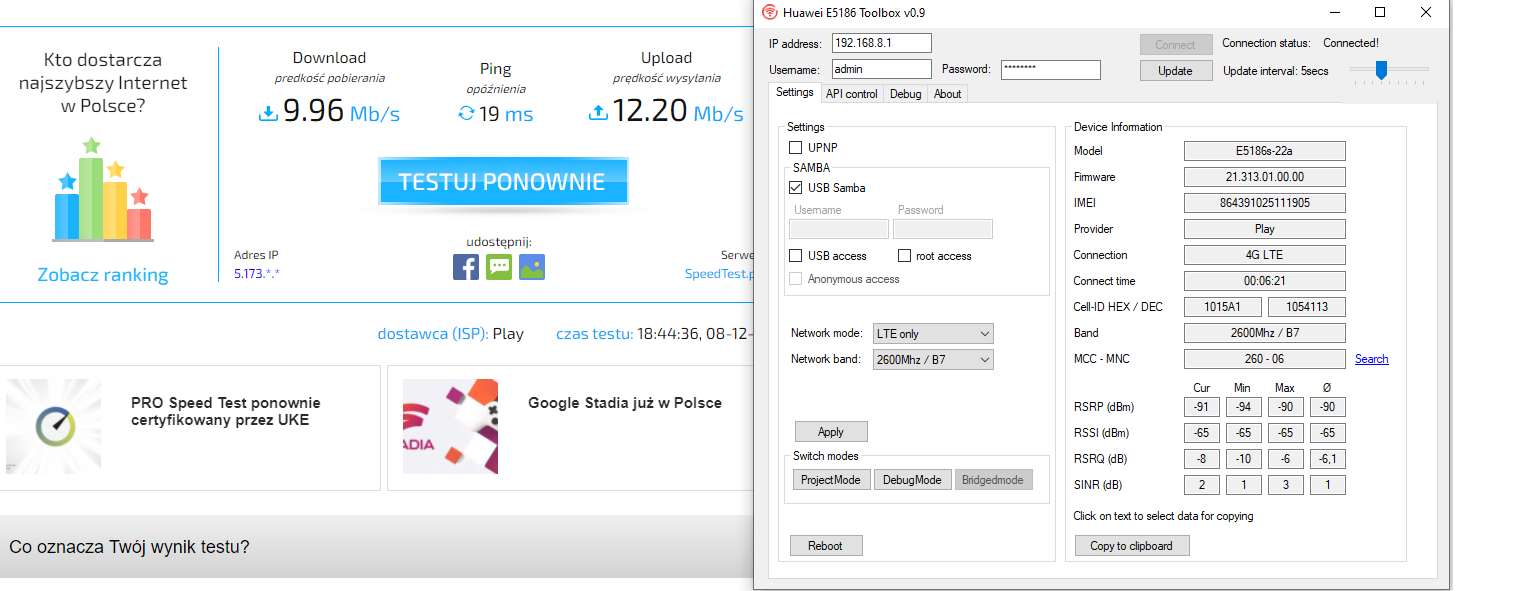This screenshot has height=591, width=1532.
Task: Click the ProjectMode button
Action: click(831, 480)
